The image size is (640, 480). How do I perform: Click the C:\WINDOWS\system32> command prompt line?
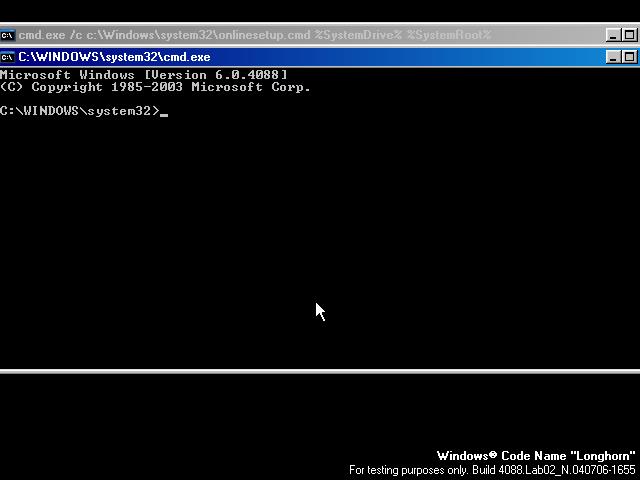point(84,111)
